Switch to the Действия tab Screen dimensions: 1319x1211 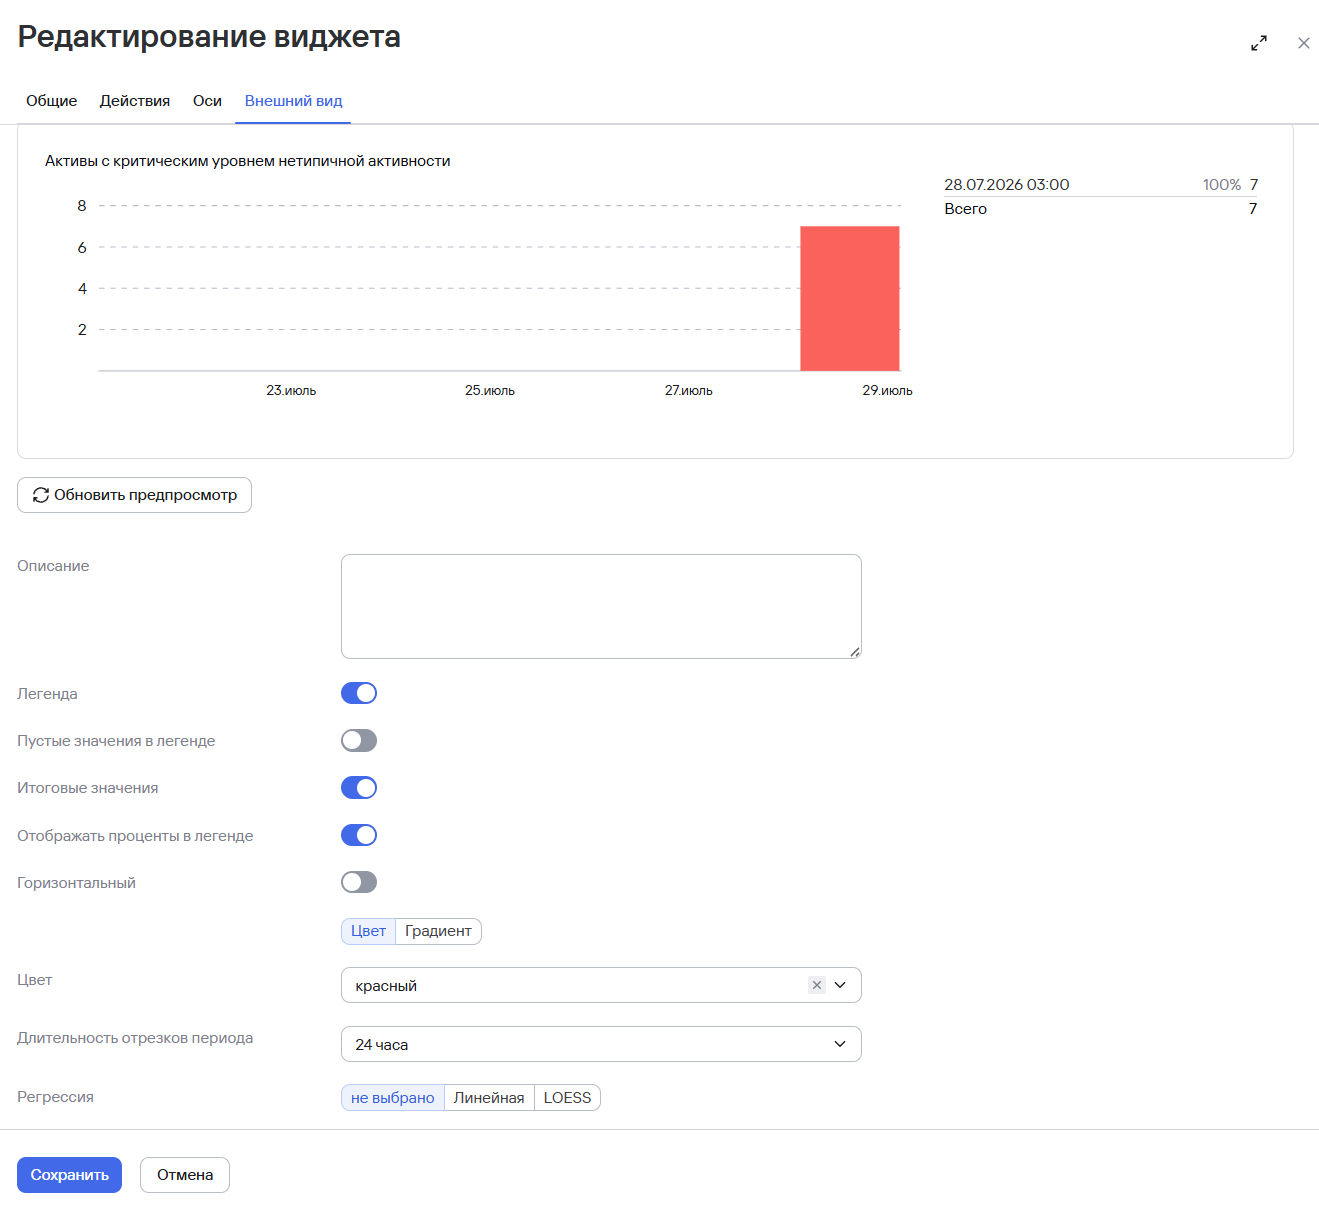pos(135,101)
